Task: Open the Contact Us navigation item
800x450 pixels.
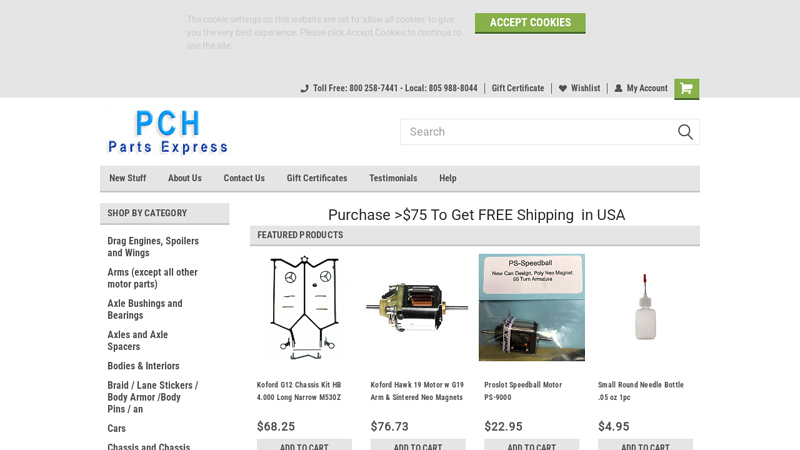Action: click(x=244, y=178)
